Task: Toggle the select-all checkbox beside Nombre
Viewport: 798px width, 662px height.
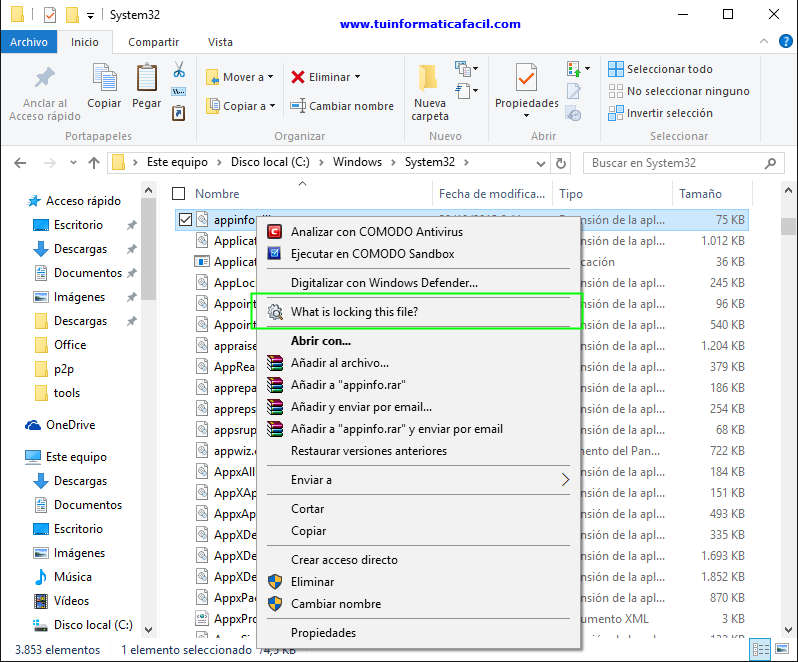Action: [179, 194]
